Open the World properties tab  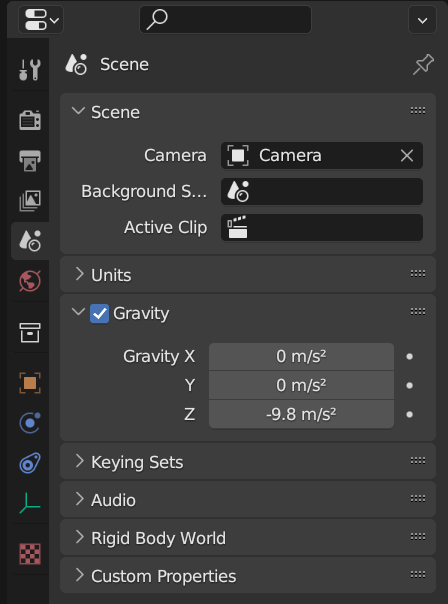(30, 281)
